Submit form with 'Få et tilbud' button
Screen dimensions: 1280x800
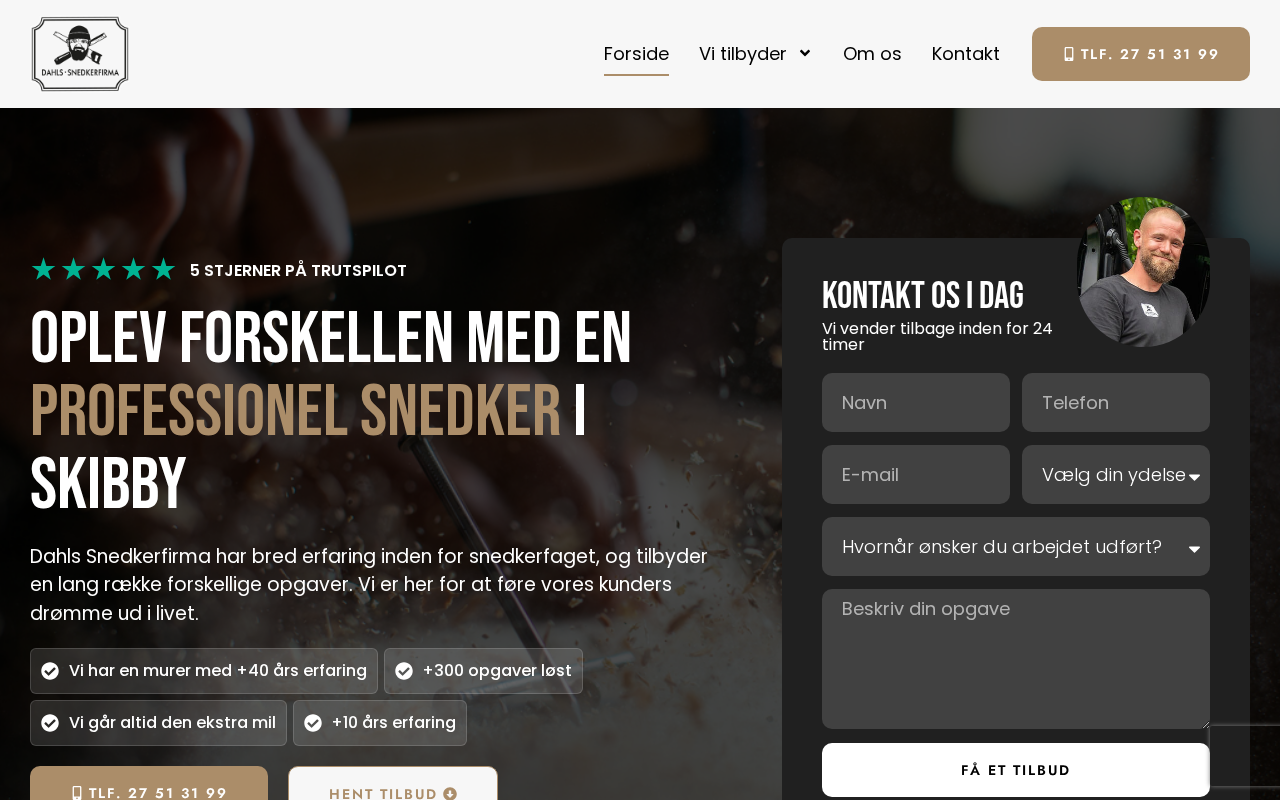pos(1016,770)
